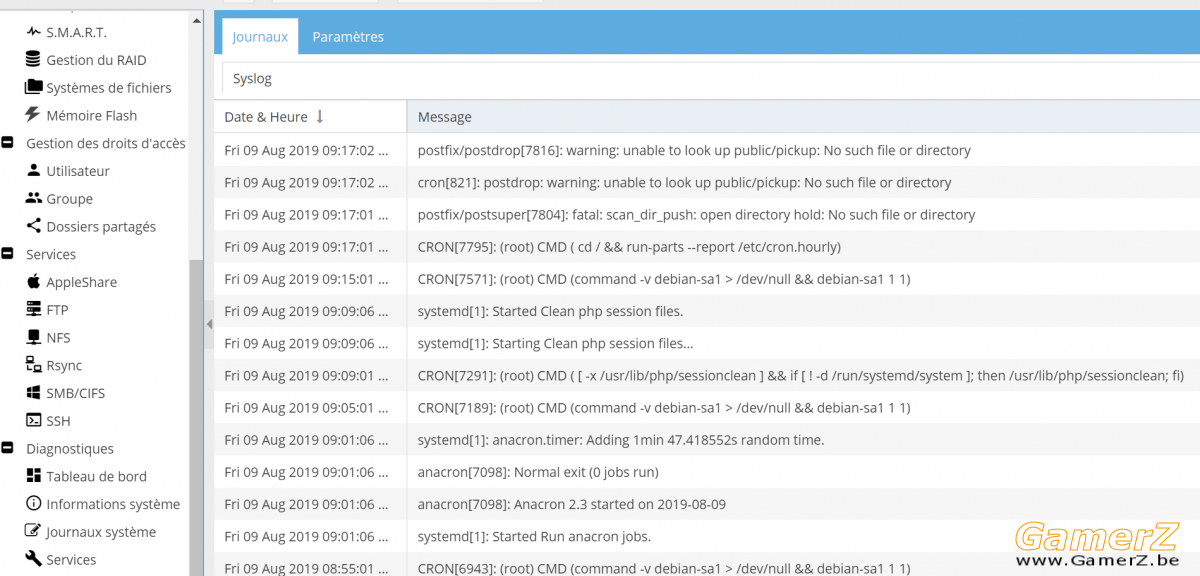1200x576 pixels.
Task: Click the sidebar collapse arrow handle
Action: pyautogui.click(x=209, y=324)
